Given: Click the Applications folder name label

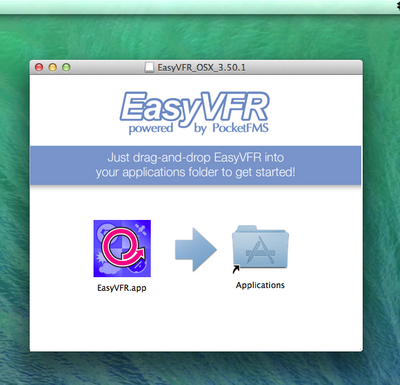Looking at the screenshot, I should point(260,285).
